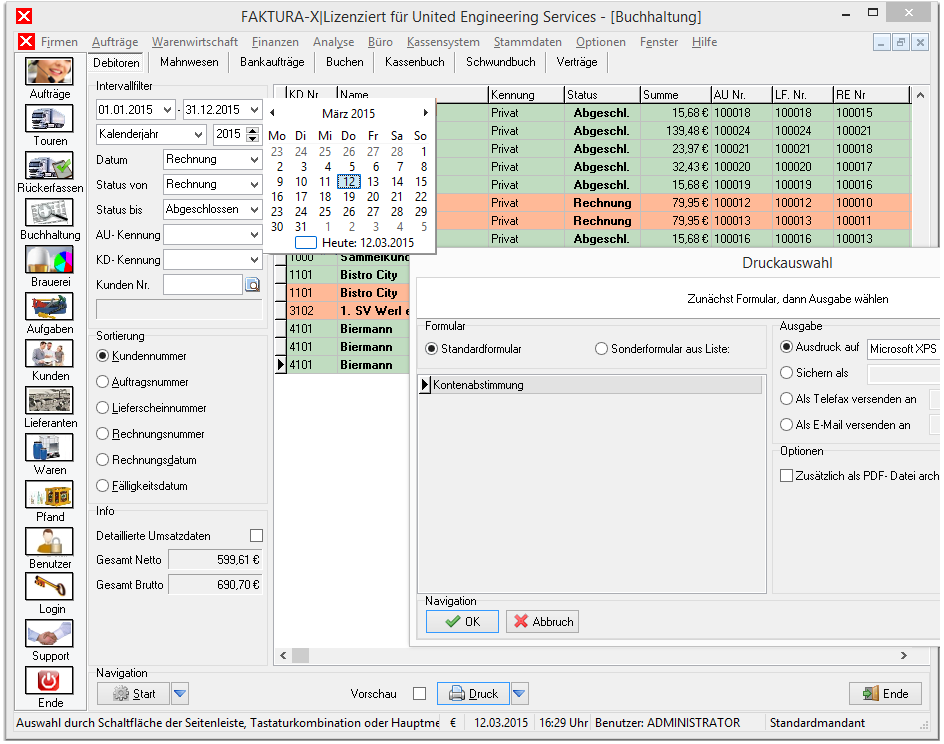The width and height of the screenshot is (944, 744).
Task: Click the Login key icon
Action: point(49,587)
